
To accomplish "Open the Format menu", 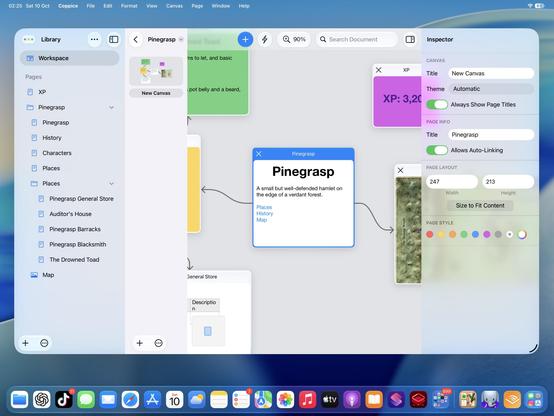I will pos(129,6).
